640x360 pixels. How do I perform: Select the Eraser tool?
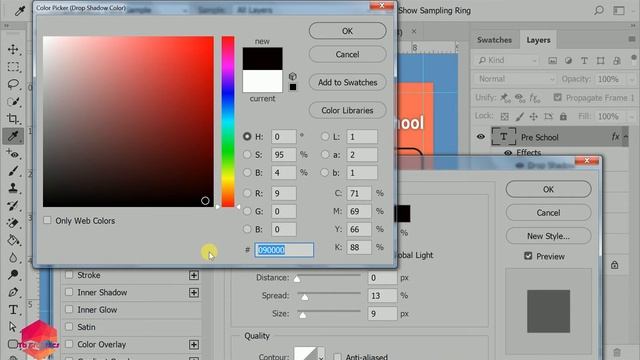tap(13, 223)
